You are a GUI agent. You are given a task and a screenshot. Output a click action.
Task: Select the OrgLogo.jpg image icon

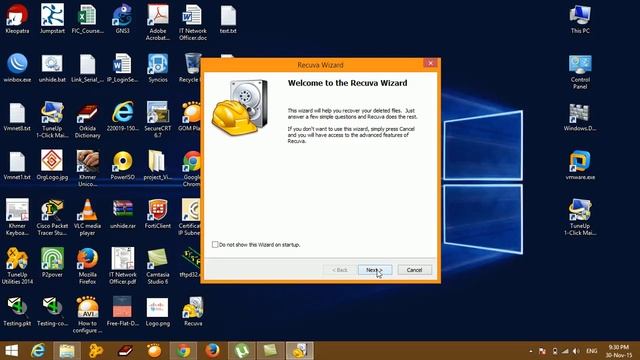pyautogui.click(x=52, y=166)
